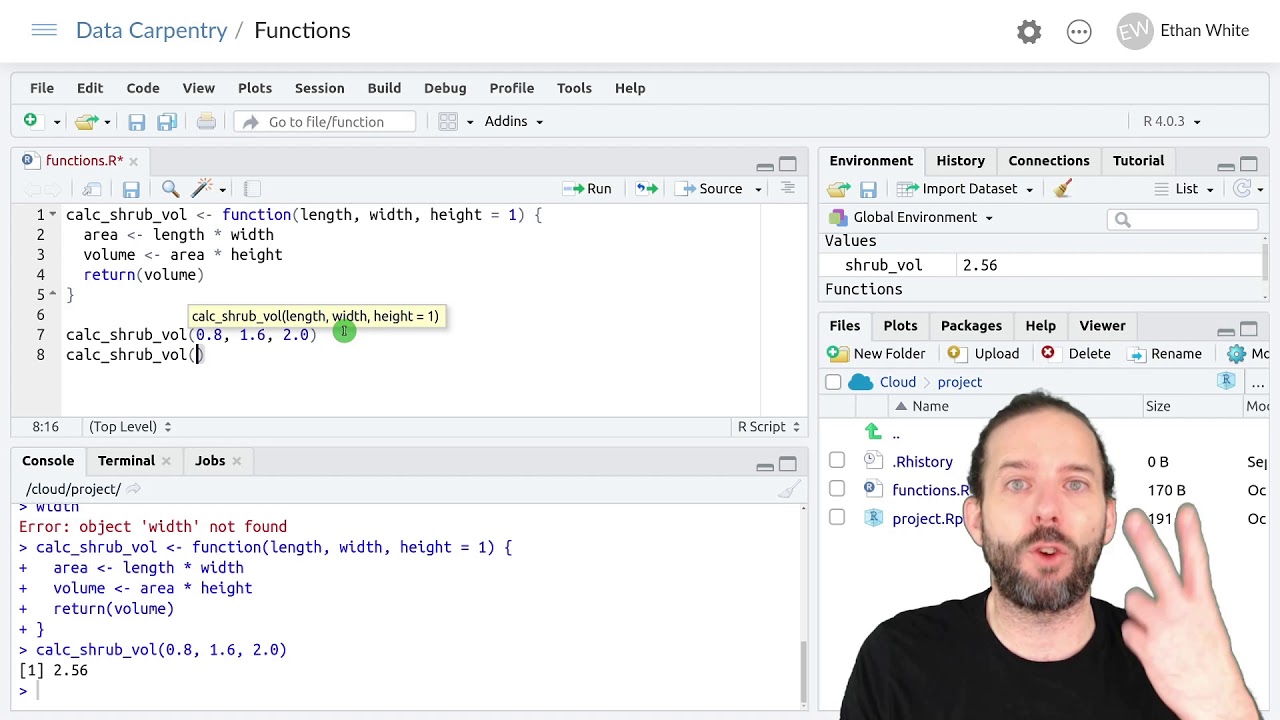Open the R Script file type selector
This screenshot has width=1280, height=720.
(x=769, y=427)
